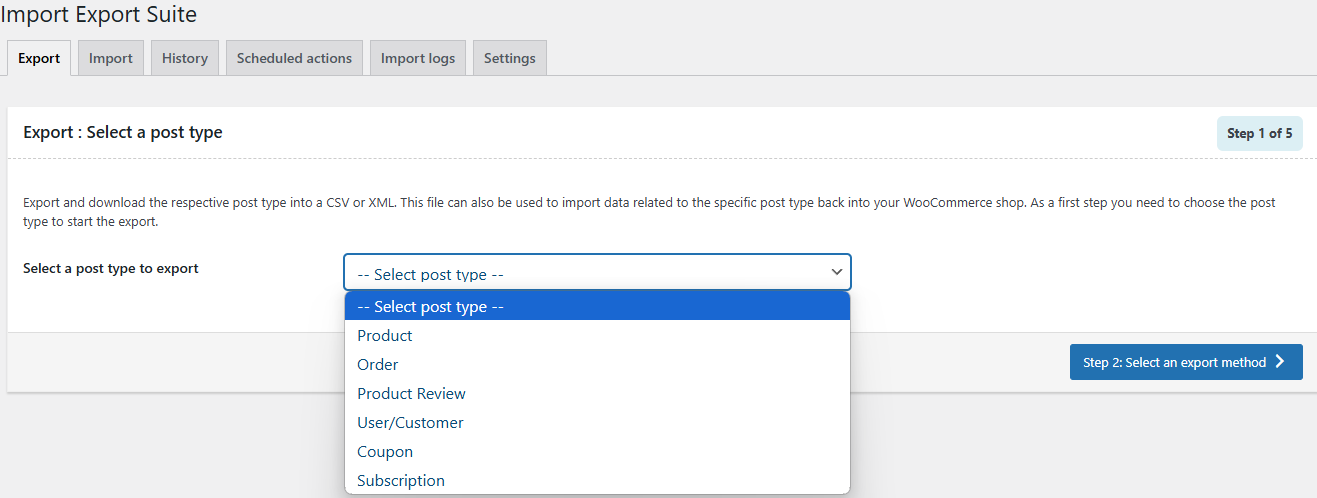1317x498 pixels.
Task: View the Import logs tab
Action: [x=418, y=58]
